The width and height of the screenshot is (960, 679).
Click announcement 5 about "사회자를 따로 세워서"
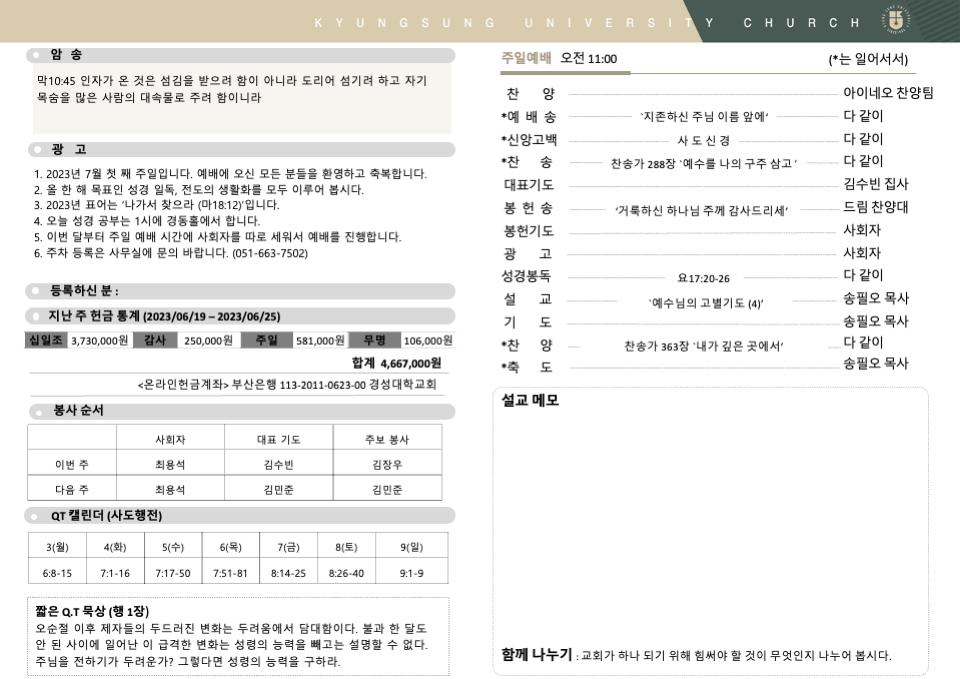click(217, 237)
